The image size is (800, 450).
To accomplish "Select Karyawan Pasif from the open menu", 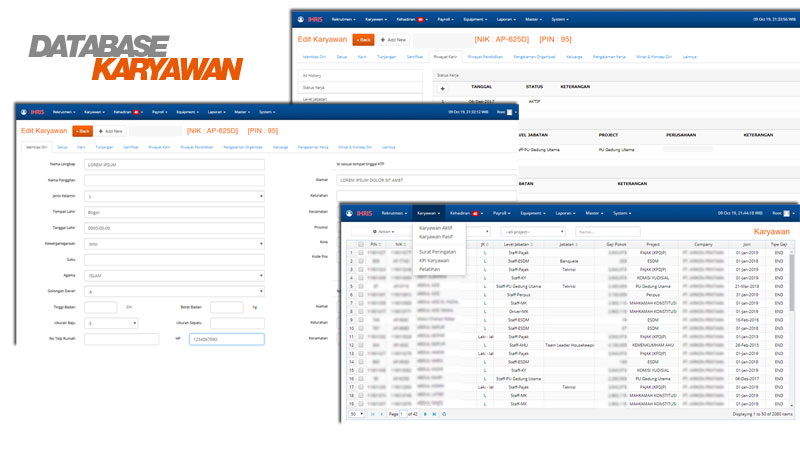I will coord(438,236).
